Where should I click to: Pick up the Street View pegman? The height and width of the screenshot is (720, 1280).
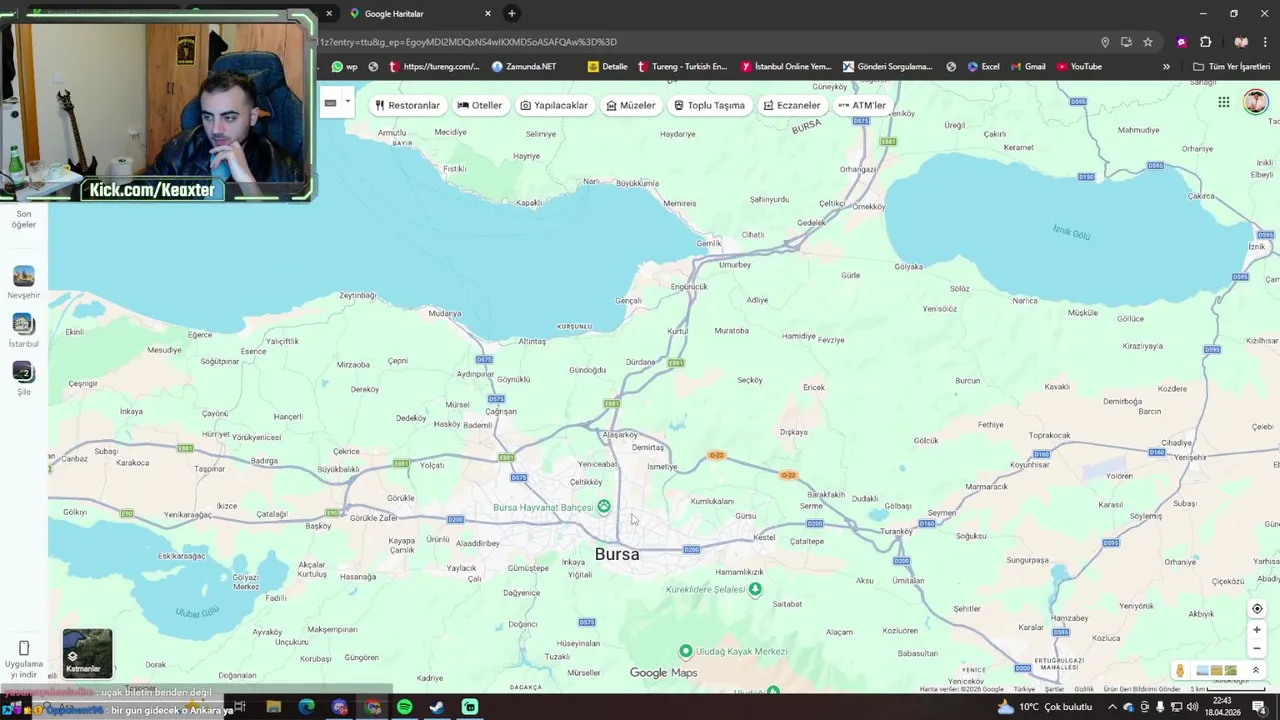1180,671
